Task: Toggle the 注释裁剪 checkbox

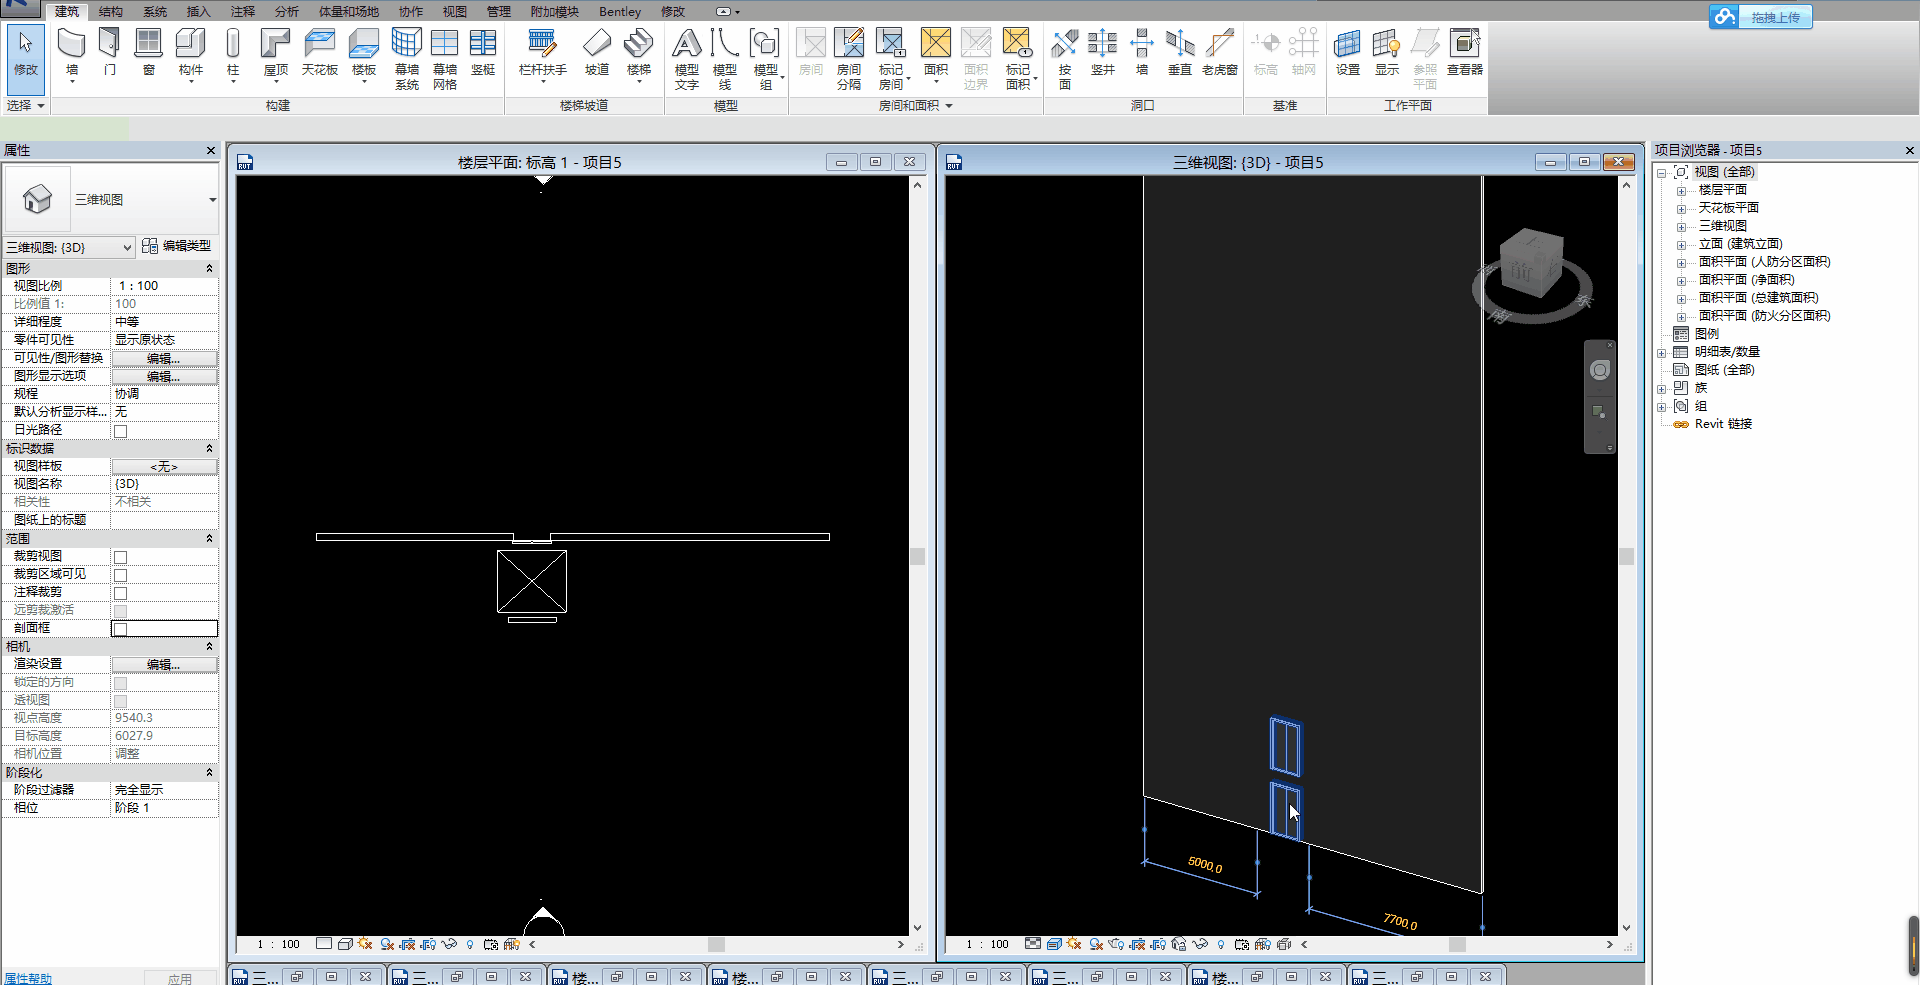Action: click(x=120, y=593)
